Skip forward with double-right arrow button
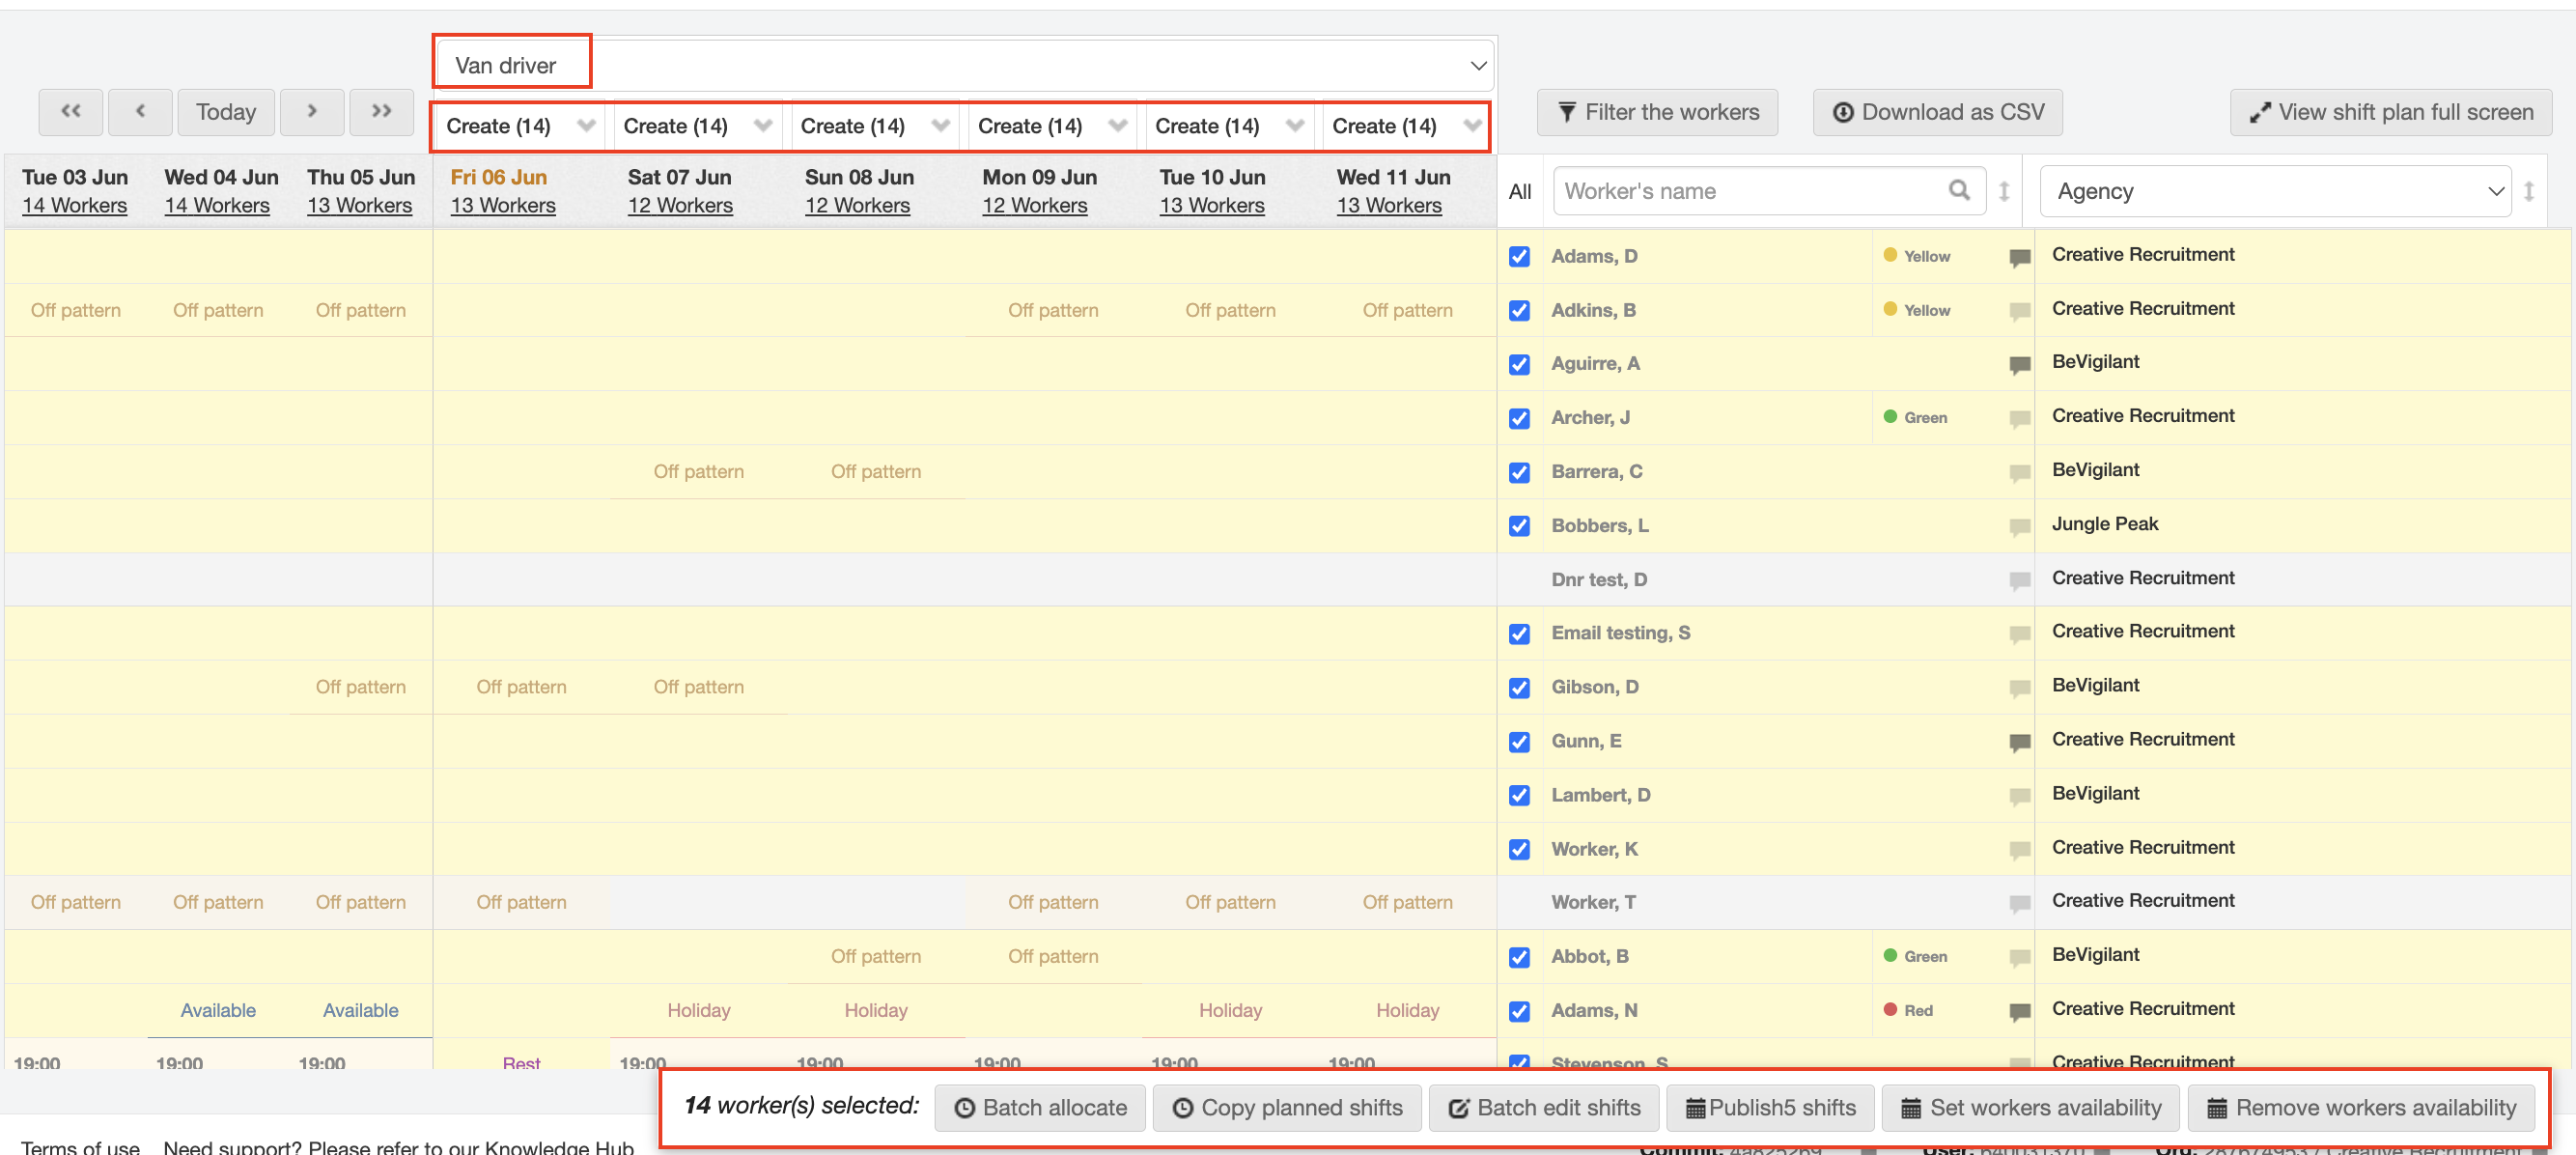 (381, 111)
